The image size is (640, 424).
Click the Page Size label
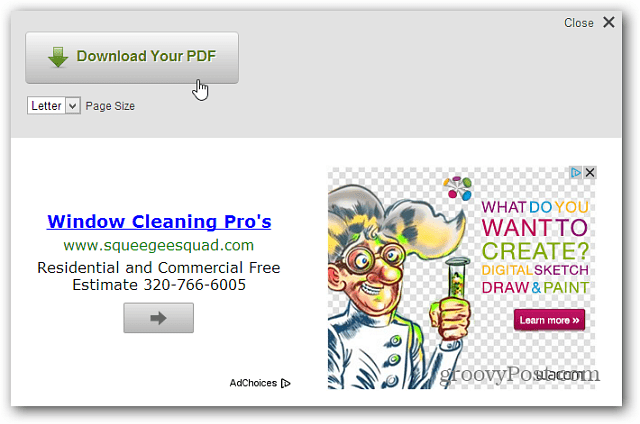[x=110, y=106]
